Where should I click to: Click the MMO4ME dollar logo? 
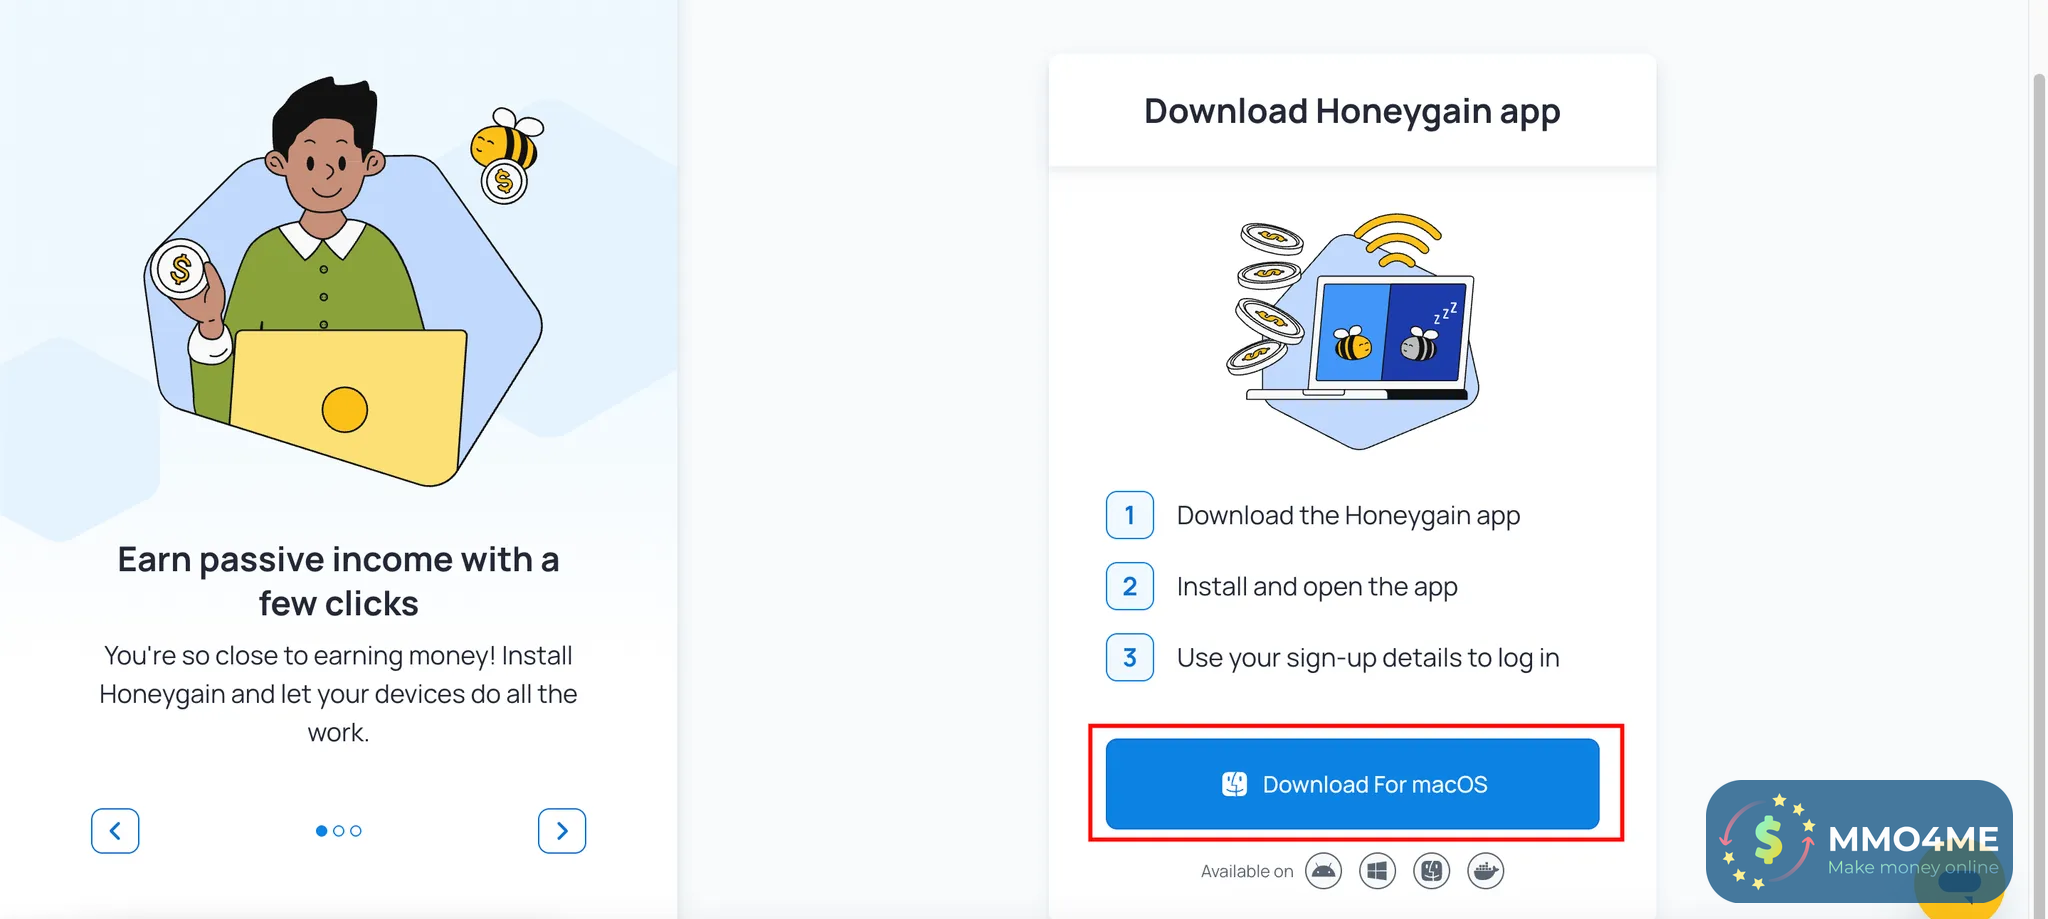[1767, 841]
